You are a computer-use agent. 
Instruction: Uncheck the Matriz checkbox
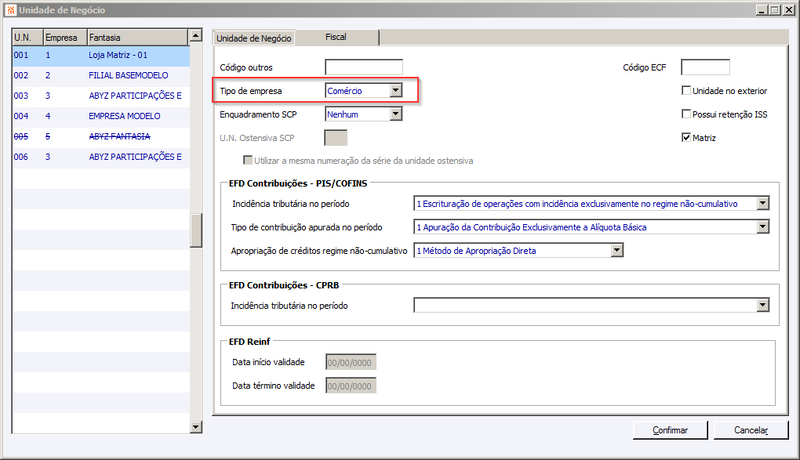[686, 137]
